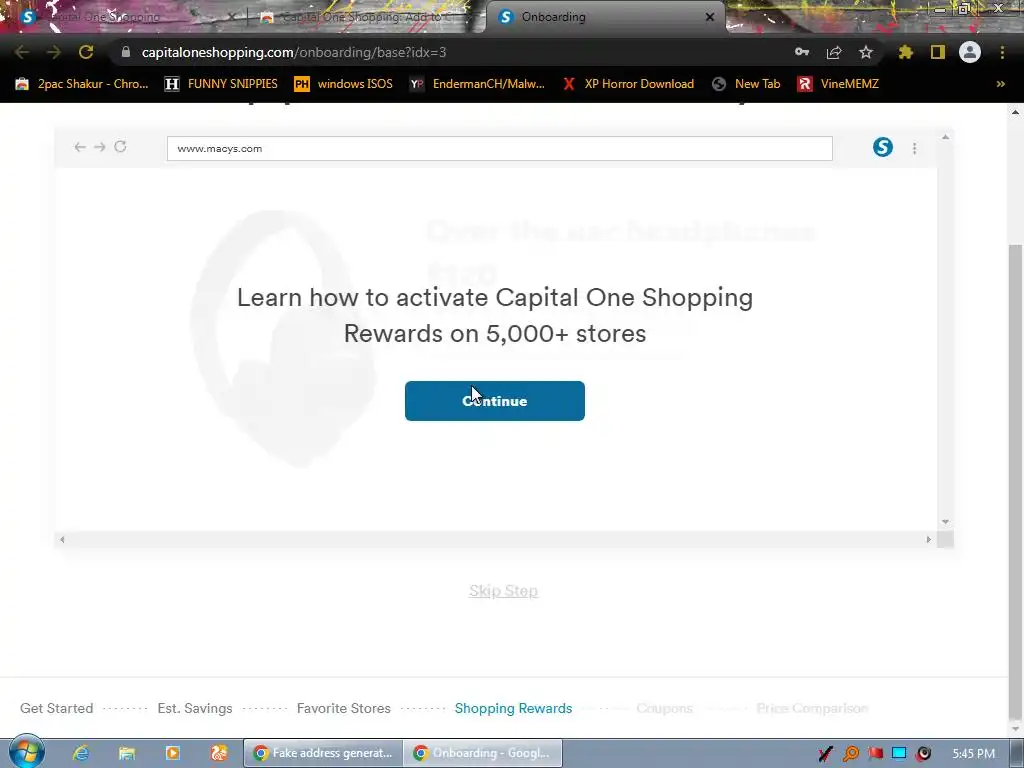Select the Price Comparison step
The height and width of the screenshot is (768, 1024).
pos(812,708)
